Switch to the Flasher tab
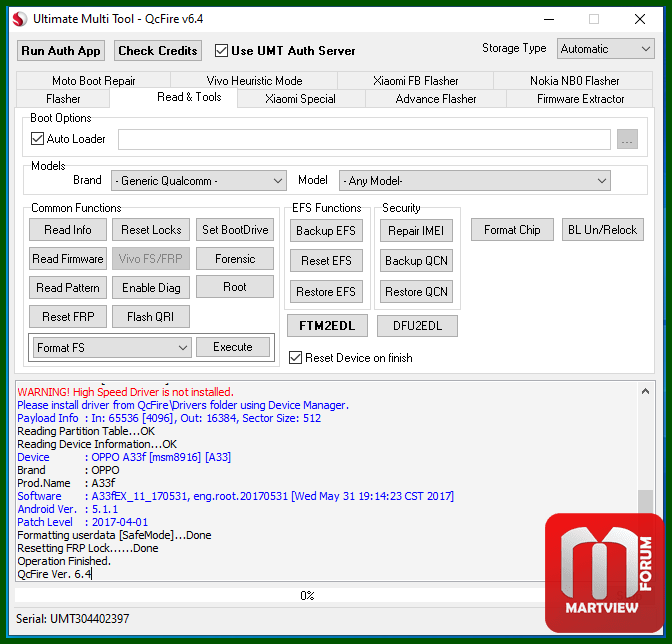 63,99
